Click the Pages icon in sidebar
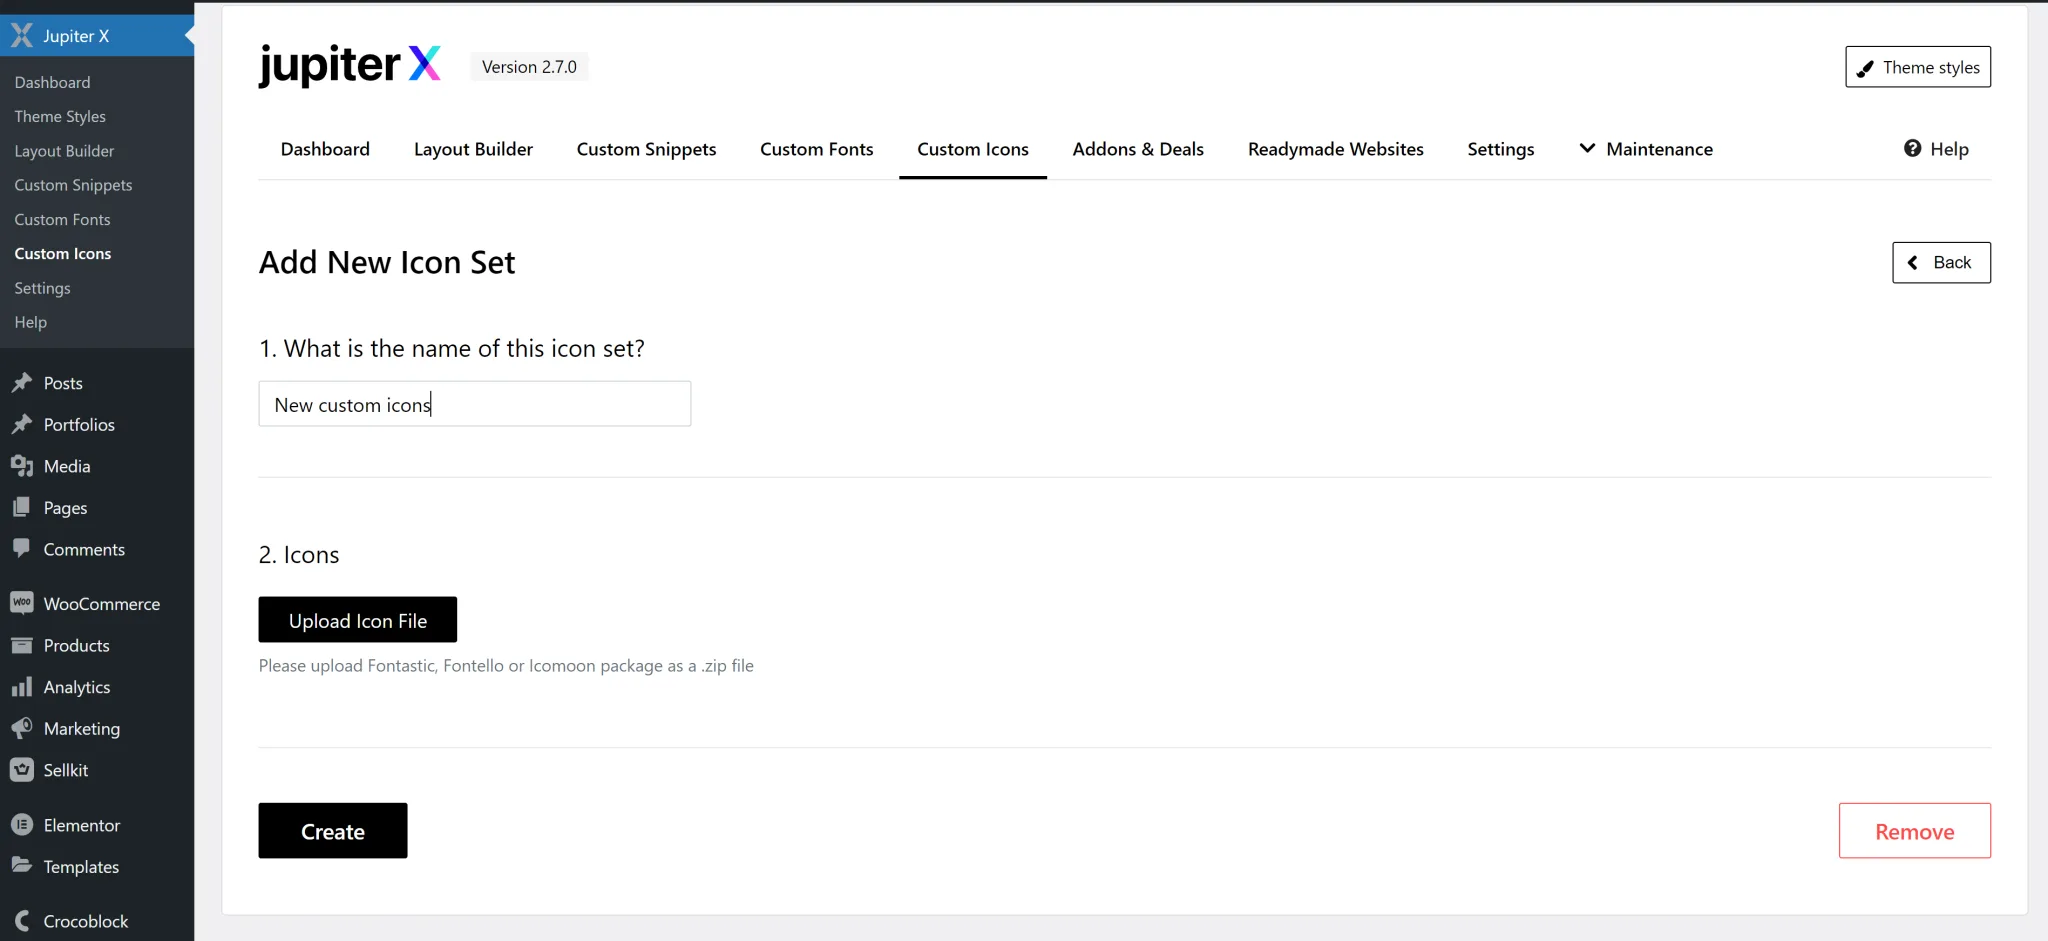This screenshot has height=941, width=2048. point(21,508)
